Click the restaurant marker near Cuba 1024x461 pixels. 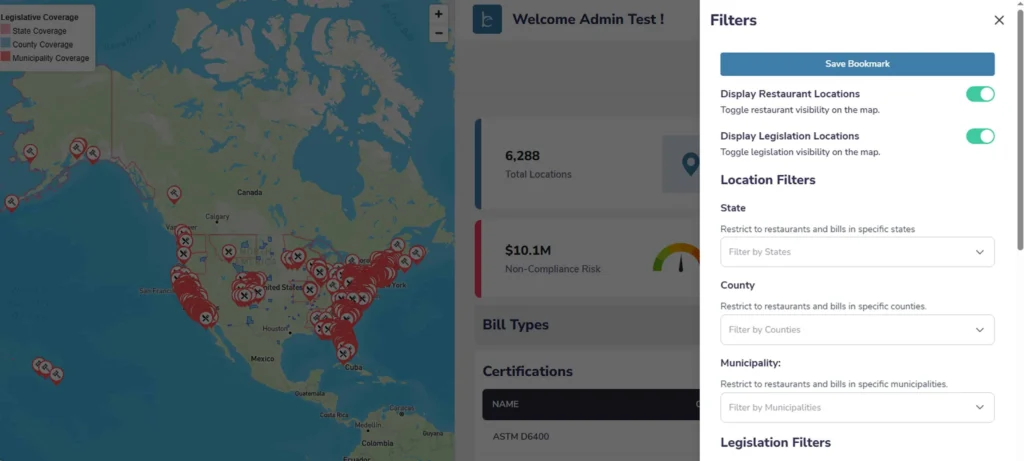[344, 352]
